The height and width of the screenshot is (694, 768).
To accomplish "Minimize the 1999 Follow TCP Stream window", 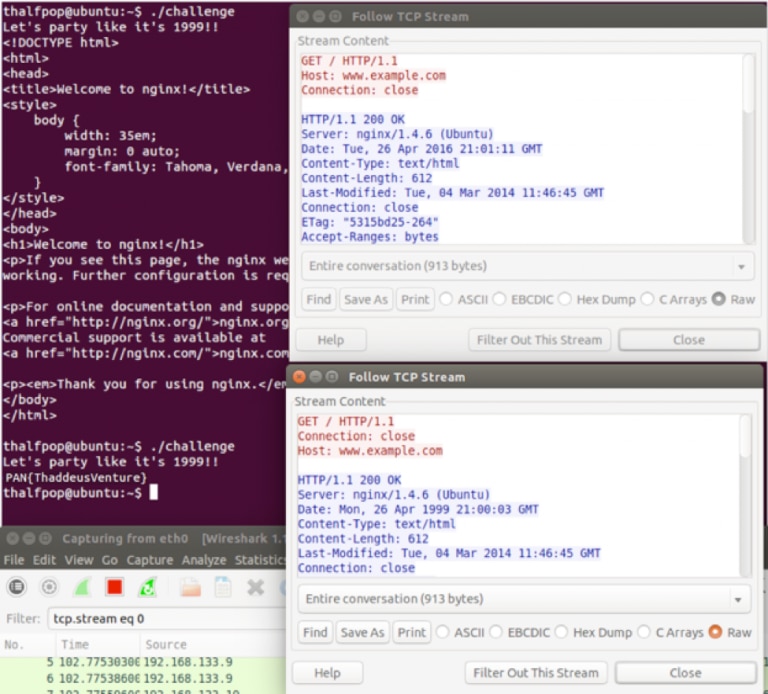I will click(316, 377).
